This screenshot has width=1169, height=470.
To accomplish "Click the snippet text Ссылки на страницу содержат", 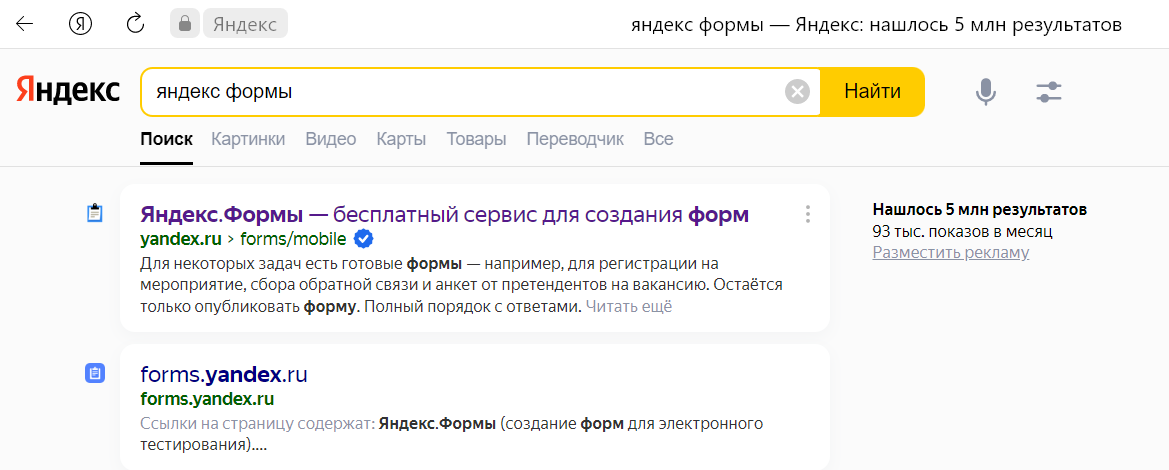I will pos(257,424).
